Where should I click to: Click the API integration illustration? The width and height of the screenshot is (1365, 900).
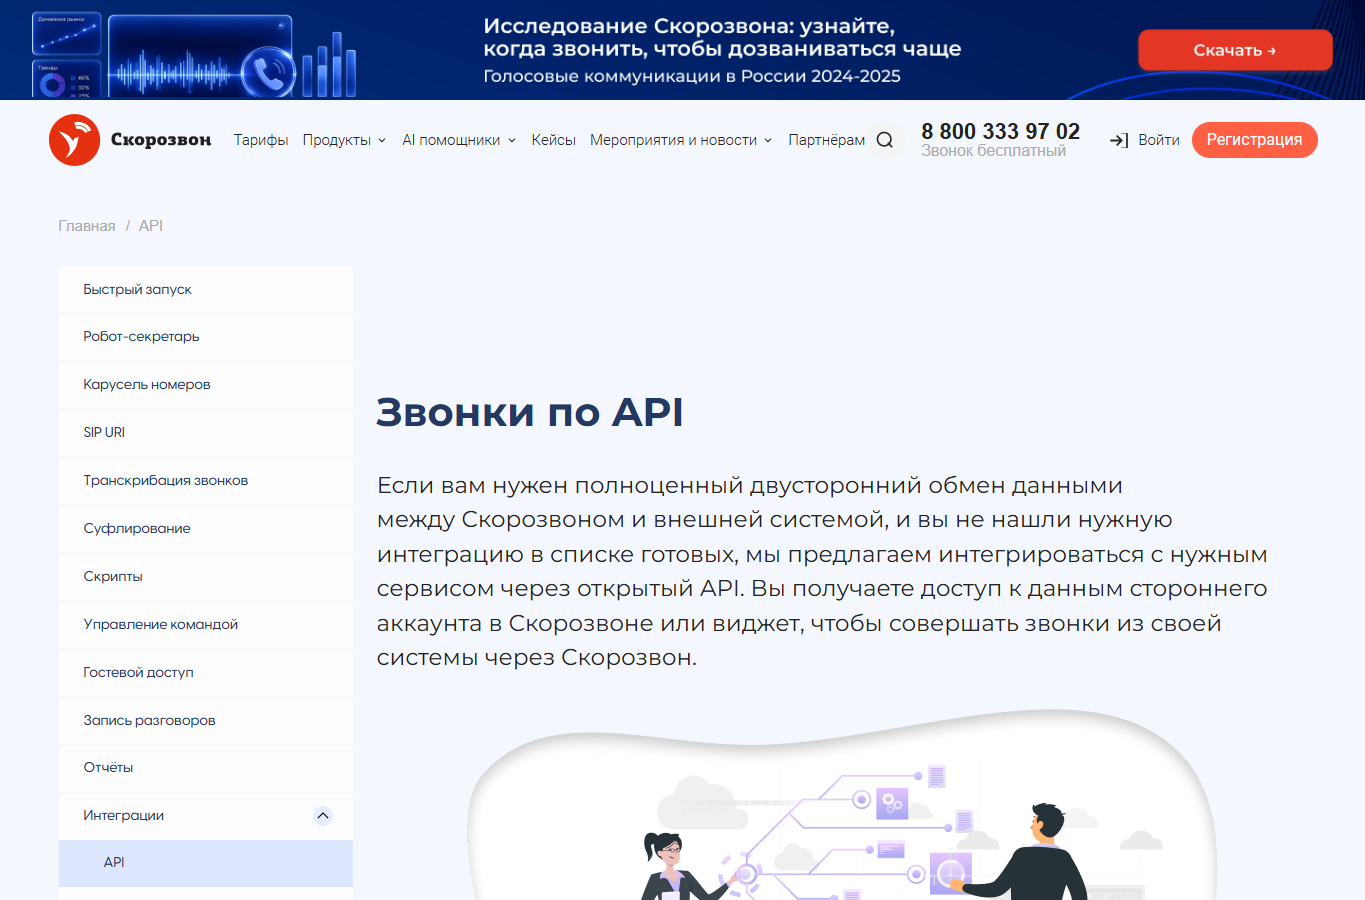(x=841, y=805)
